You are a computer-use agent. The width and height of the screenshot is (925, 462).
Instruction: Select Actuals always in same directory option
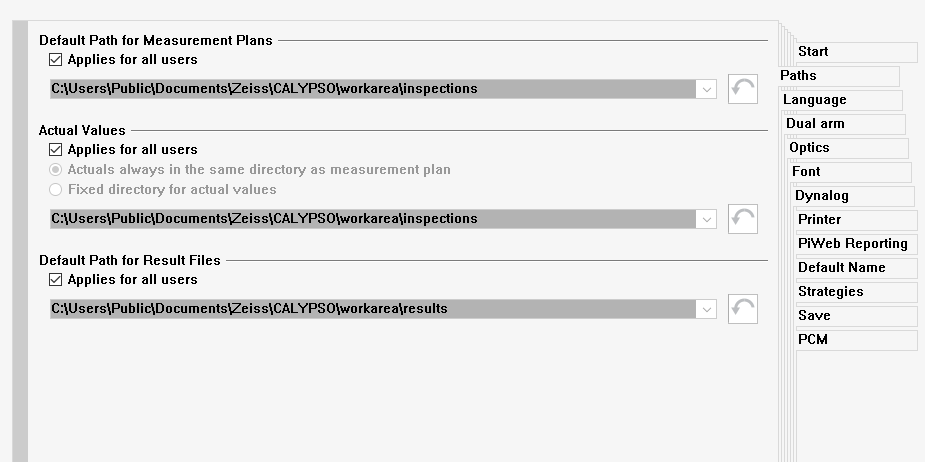pos(56,170)
